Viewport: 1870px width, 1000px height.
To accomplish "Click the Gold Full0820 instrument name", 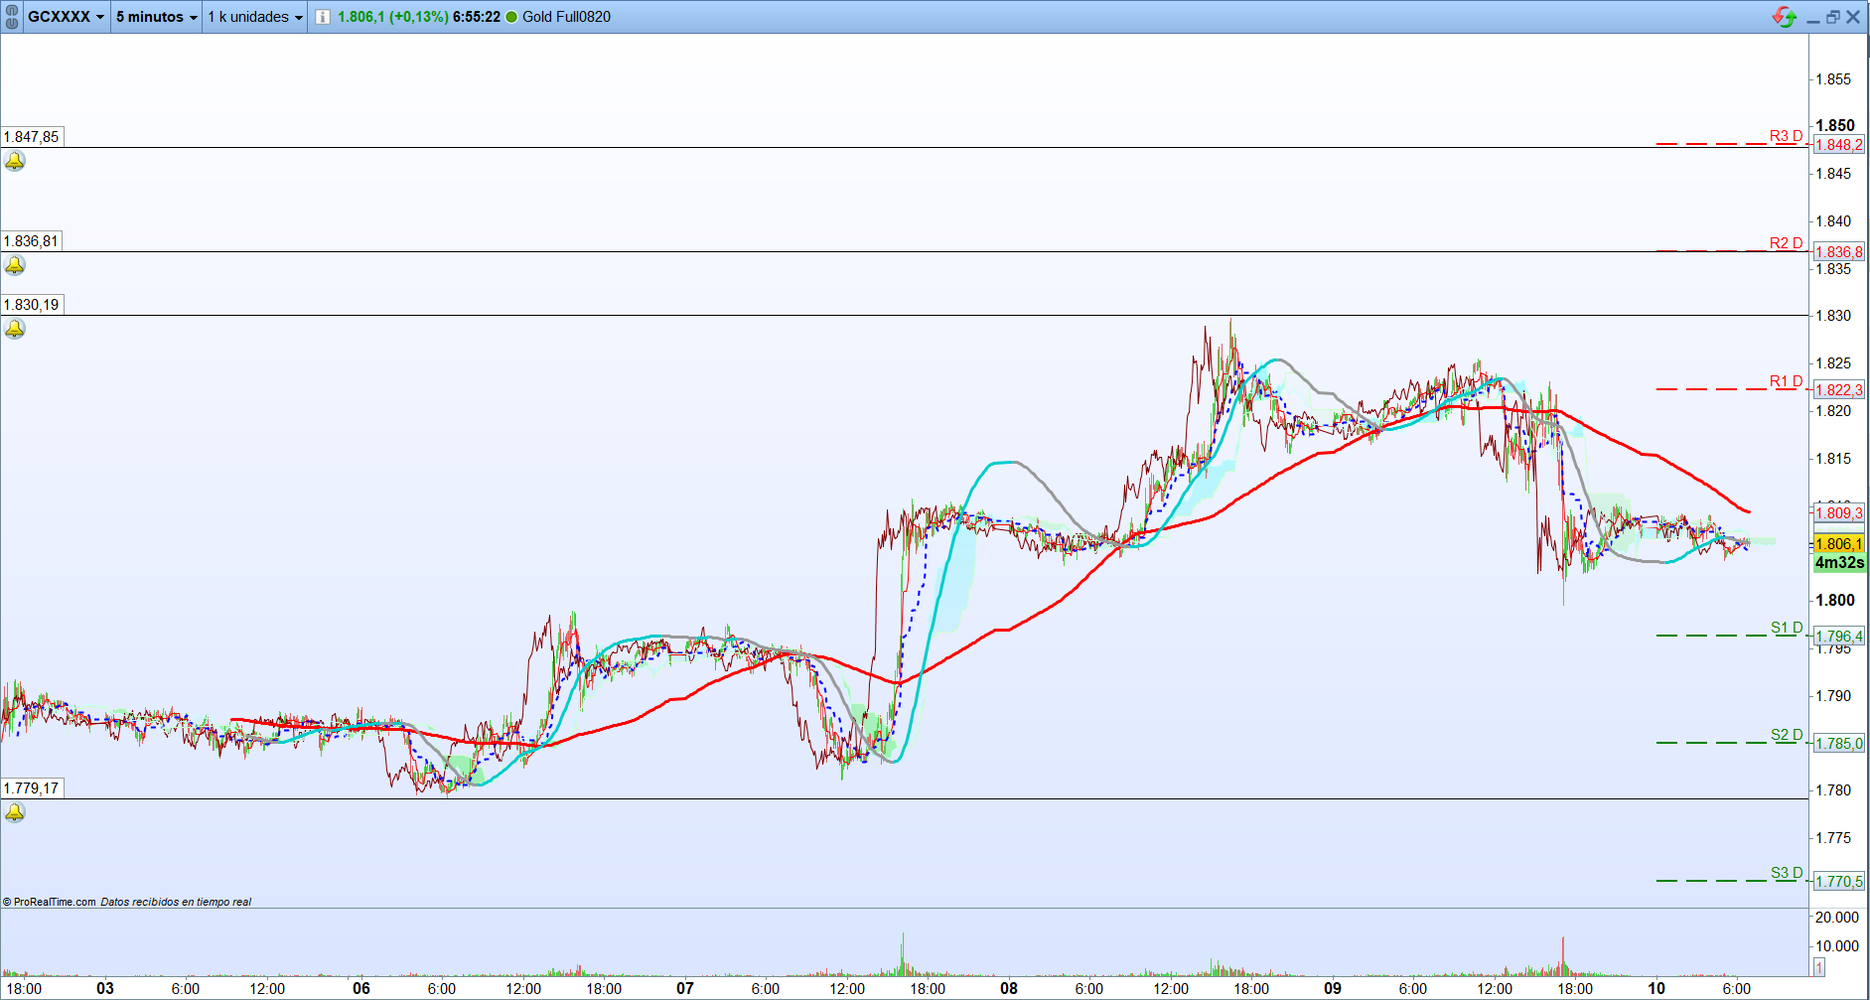I will [566, 17].
